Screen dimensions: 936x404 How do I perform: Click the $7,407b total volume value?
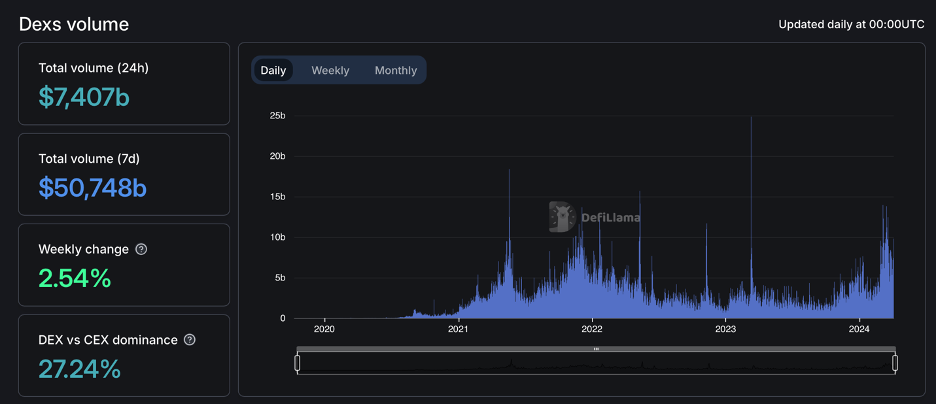click(84, 97)
